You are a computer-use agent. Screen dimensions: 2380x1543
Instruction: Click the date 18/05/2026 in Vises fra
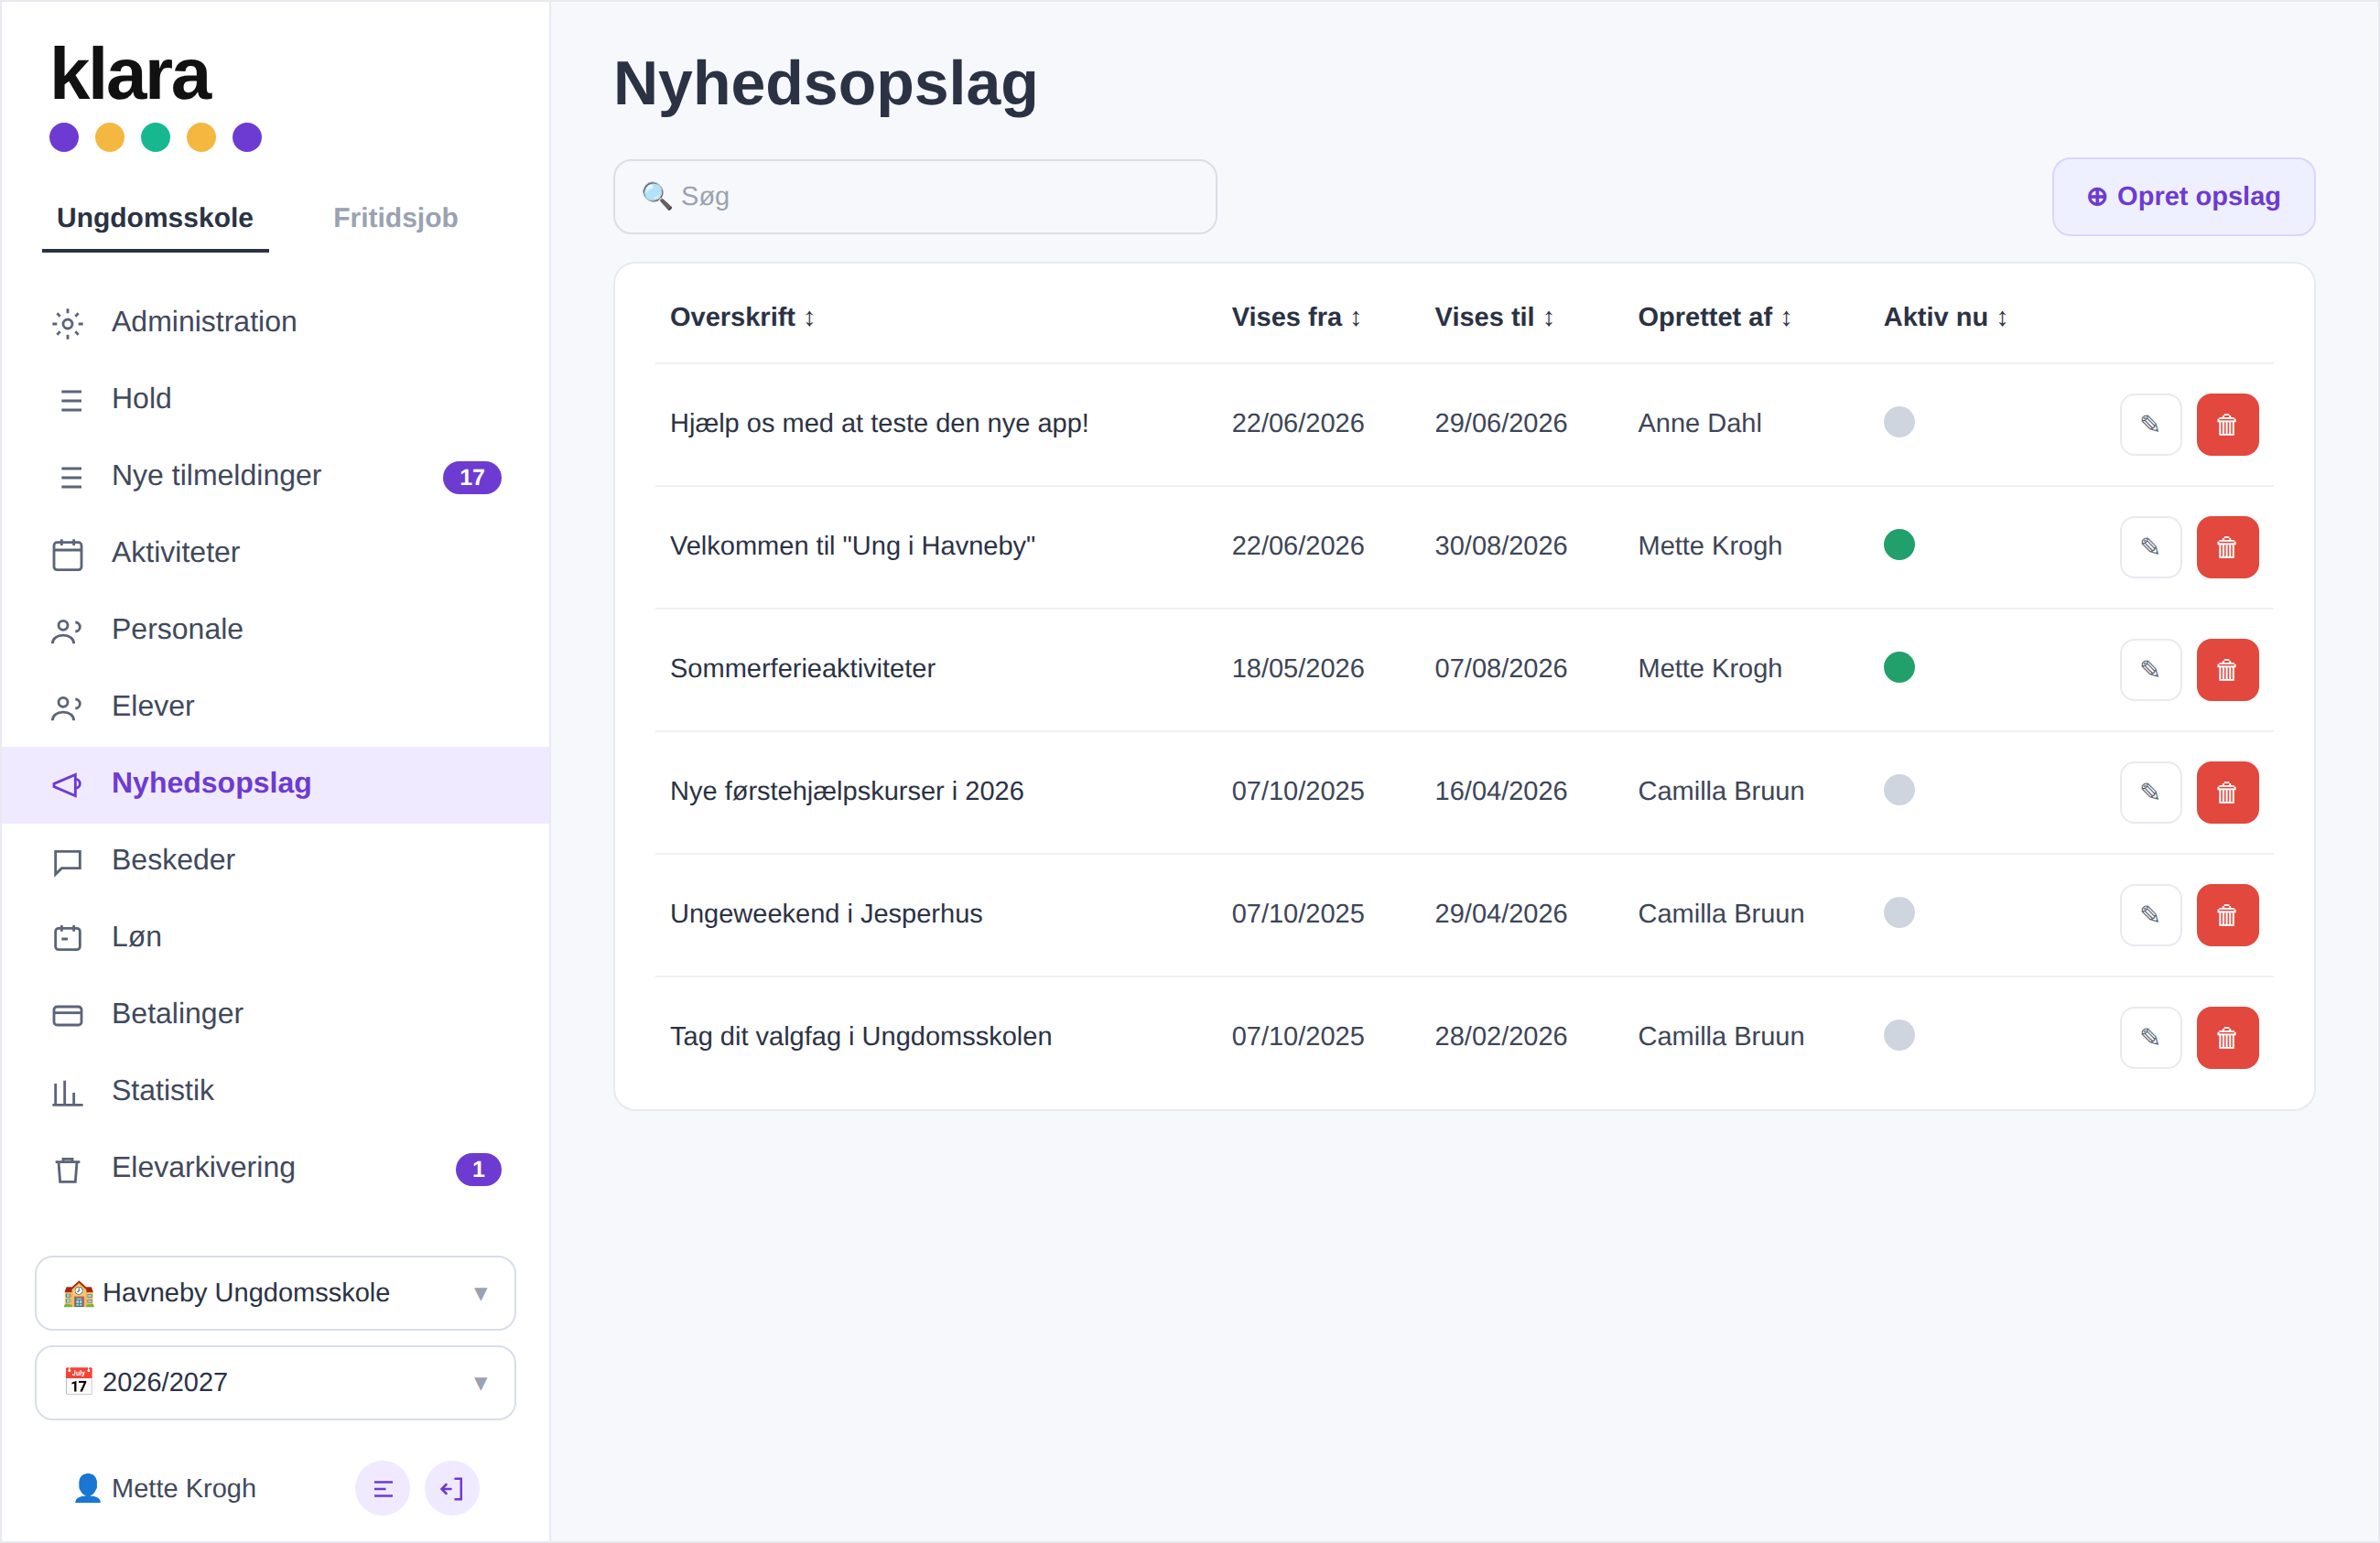point(1297,668)
